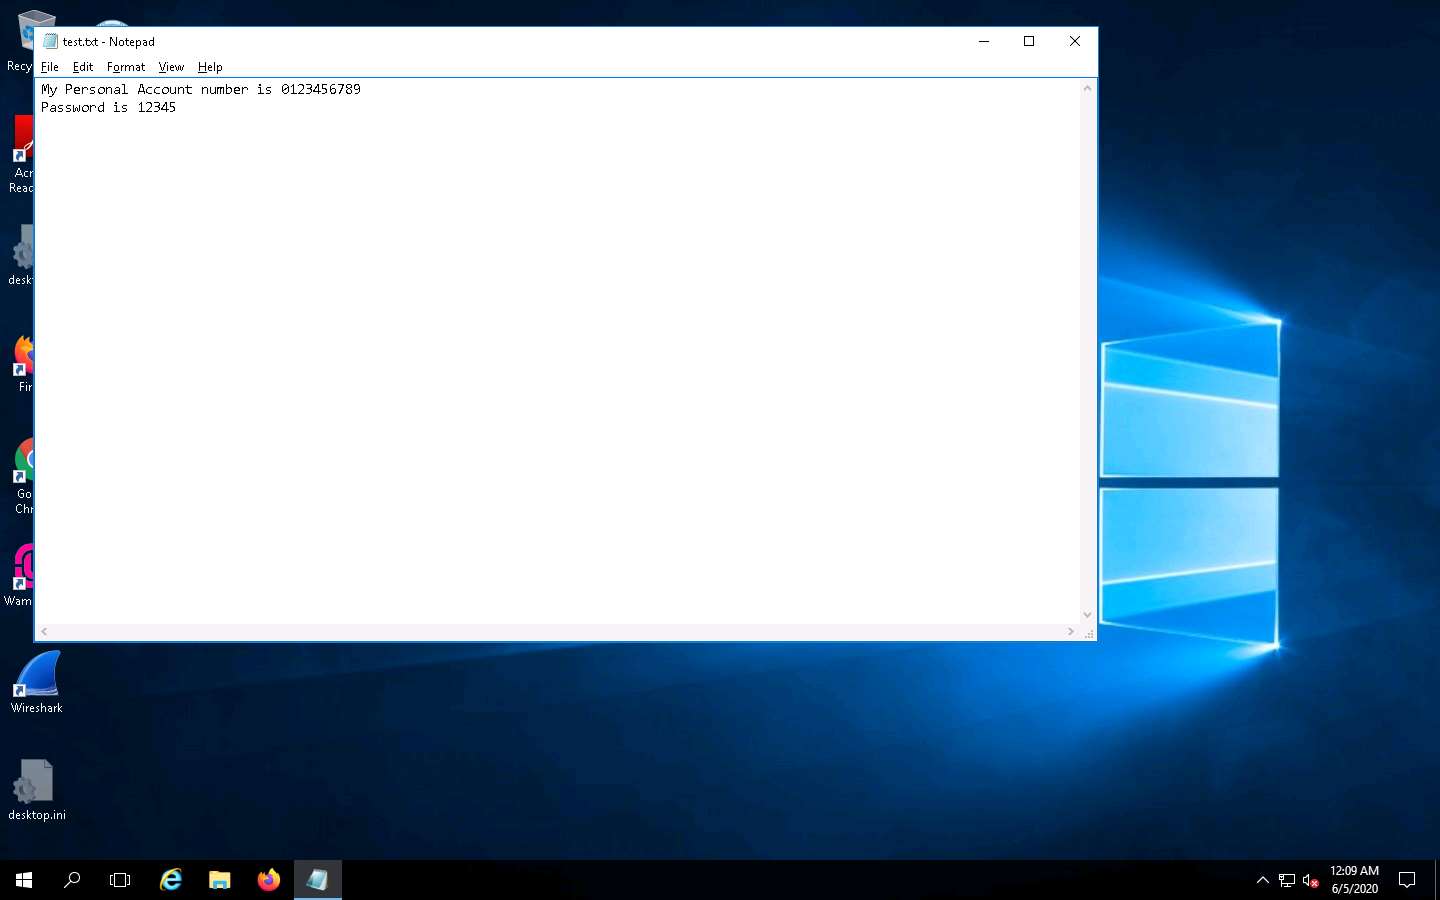Viewport: 1440px width, 900px height.
Task: Open the Action Center notifications icon
Action: pos(1407,880)
